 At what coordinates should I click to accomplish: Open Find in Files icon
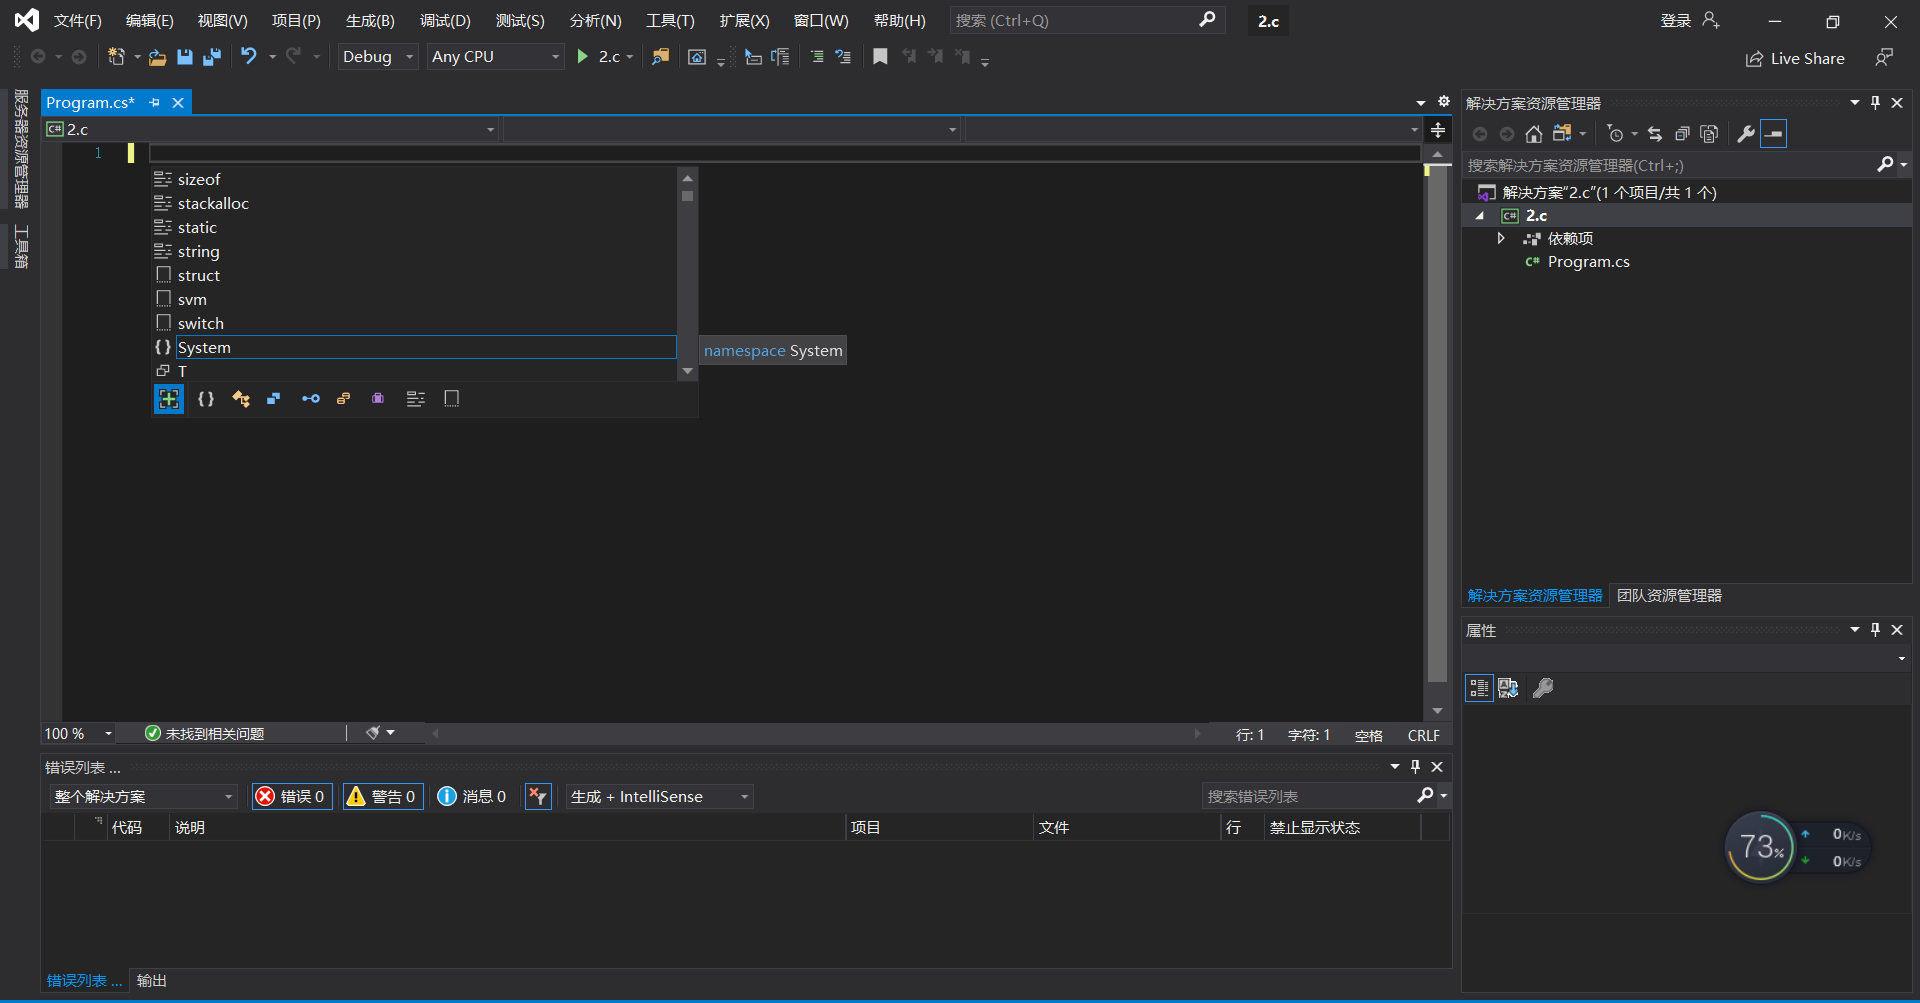point(660,57)
